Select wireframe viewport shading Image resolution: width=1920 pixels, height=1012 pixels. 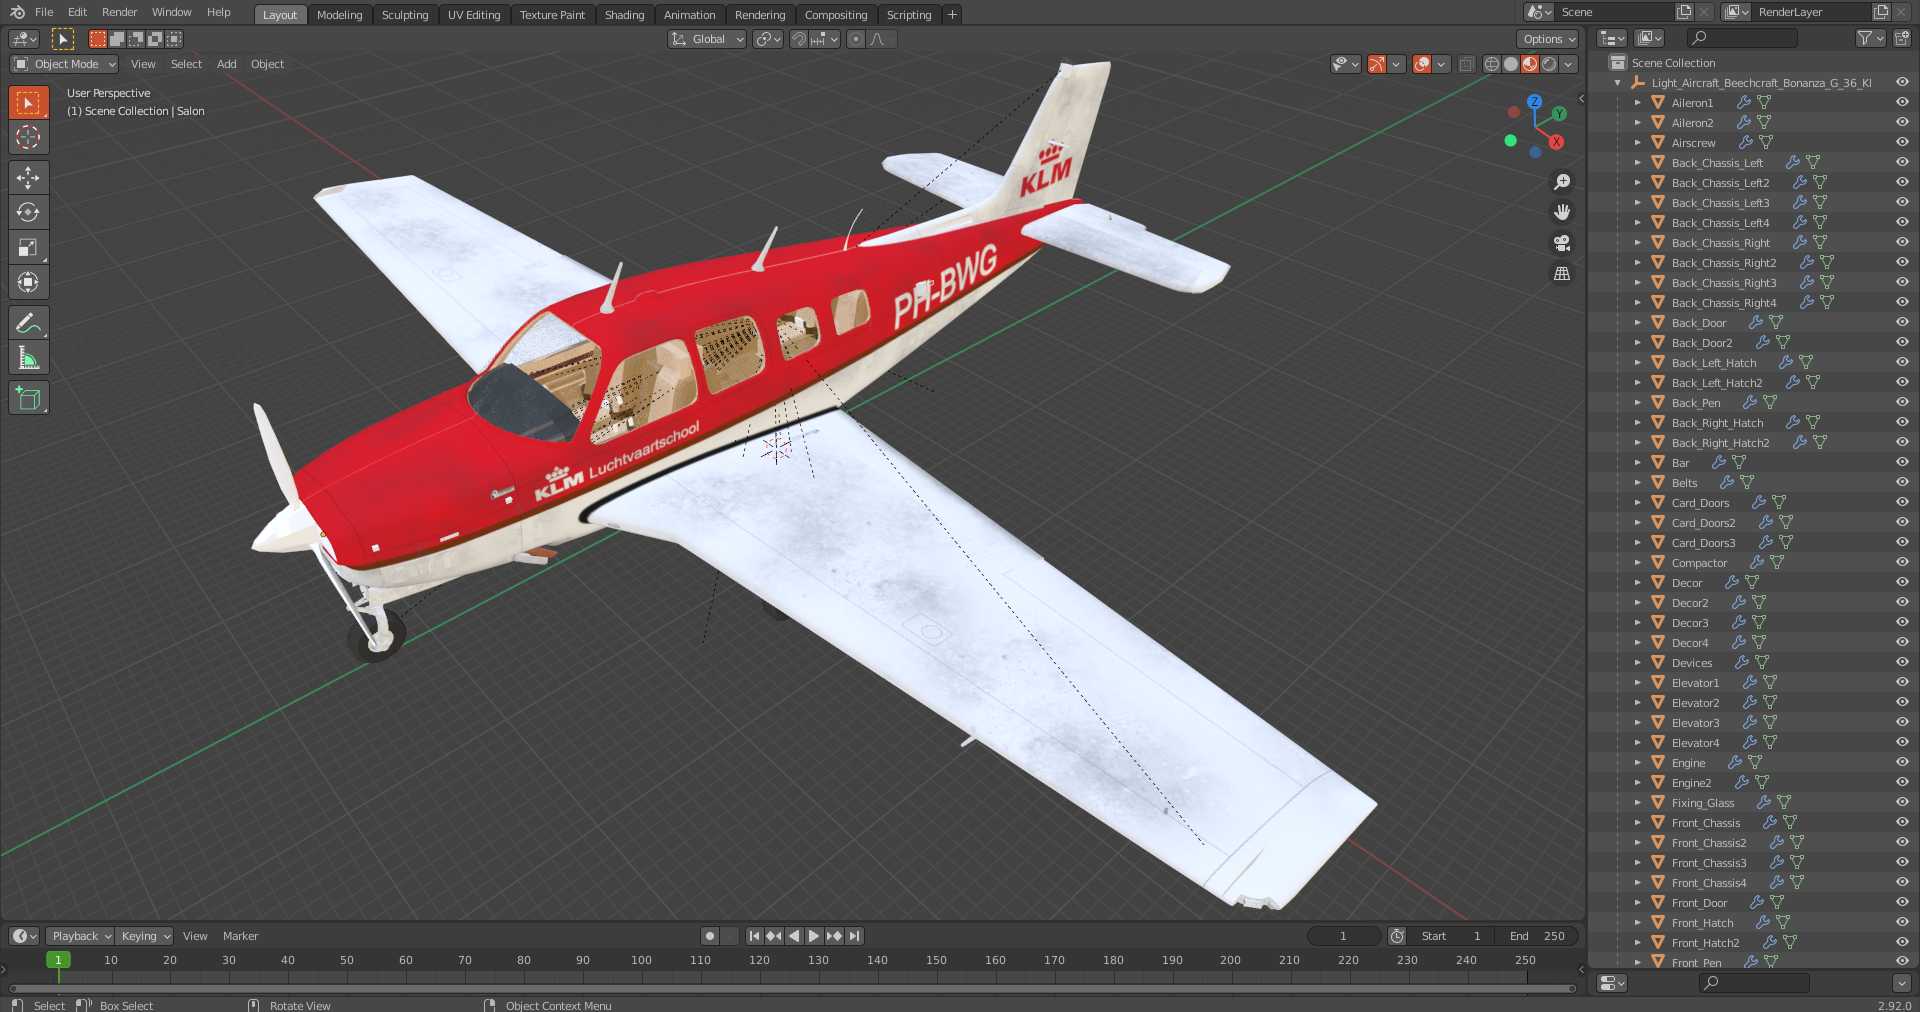[1492, 64]
